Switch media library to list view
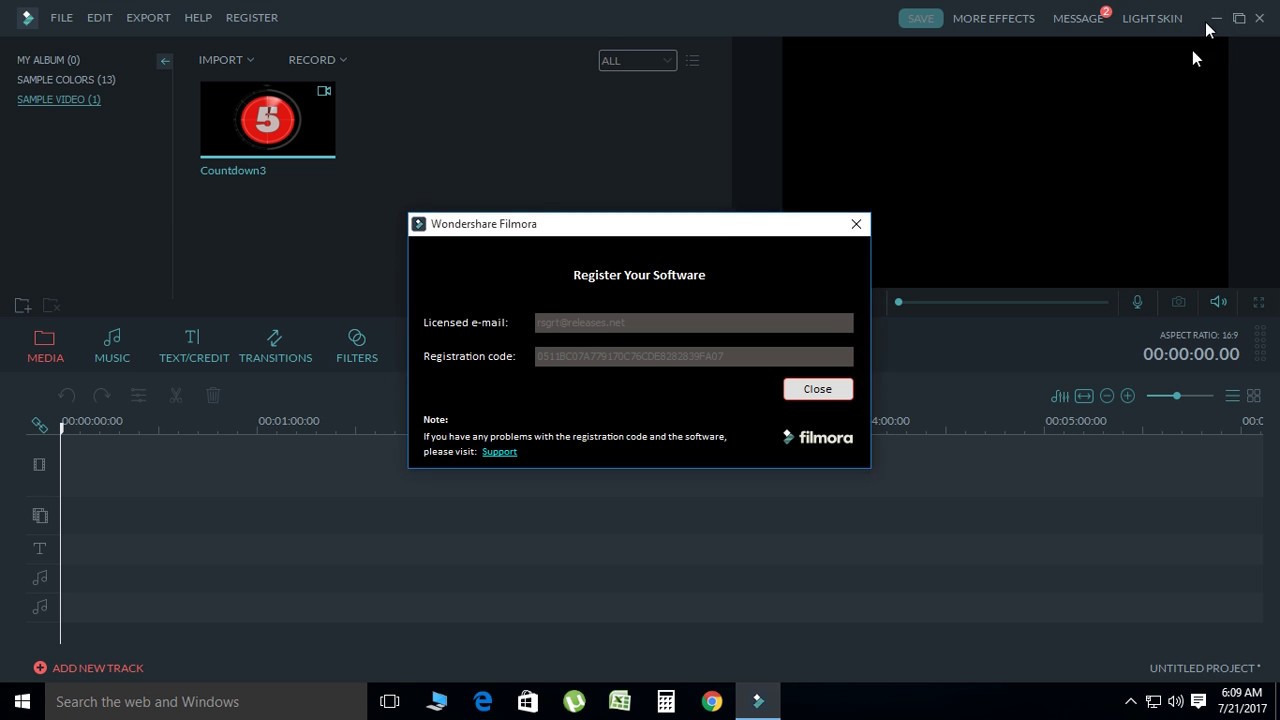The image size is (1280, 720). 692,61
